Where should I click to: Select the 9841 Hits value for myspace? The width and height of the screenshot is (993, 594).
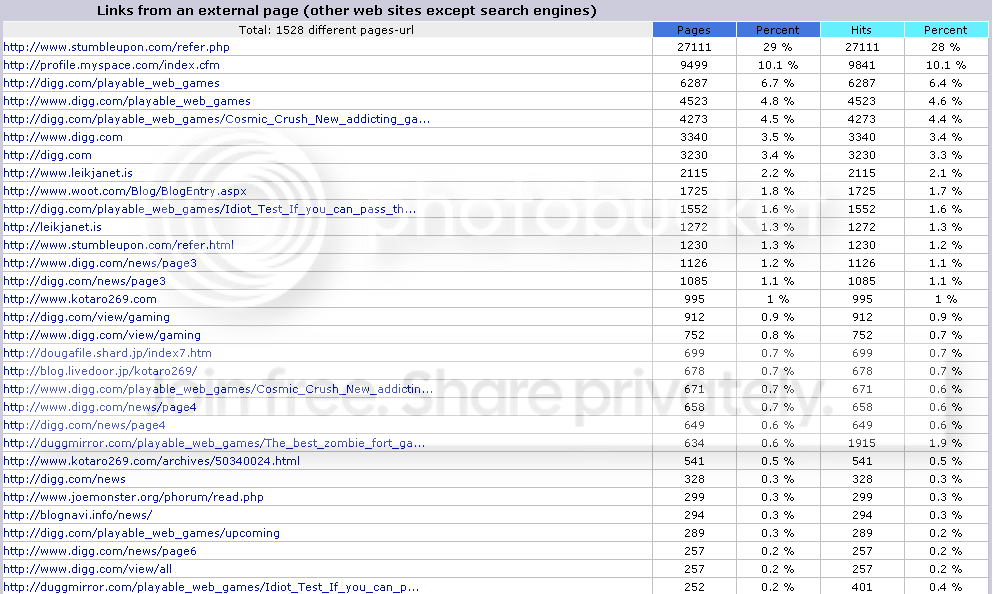862,65
